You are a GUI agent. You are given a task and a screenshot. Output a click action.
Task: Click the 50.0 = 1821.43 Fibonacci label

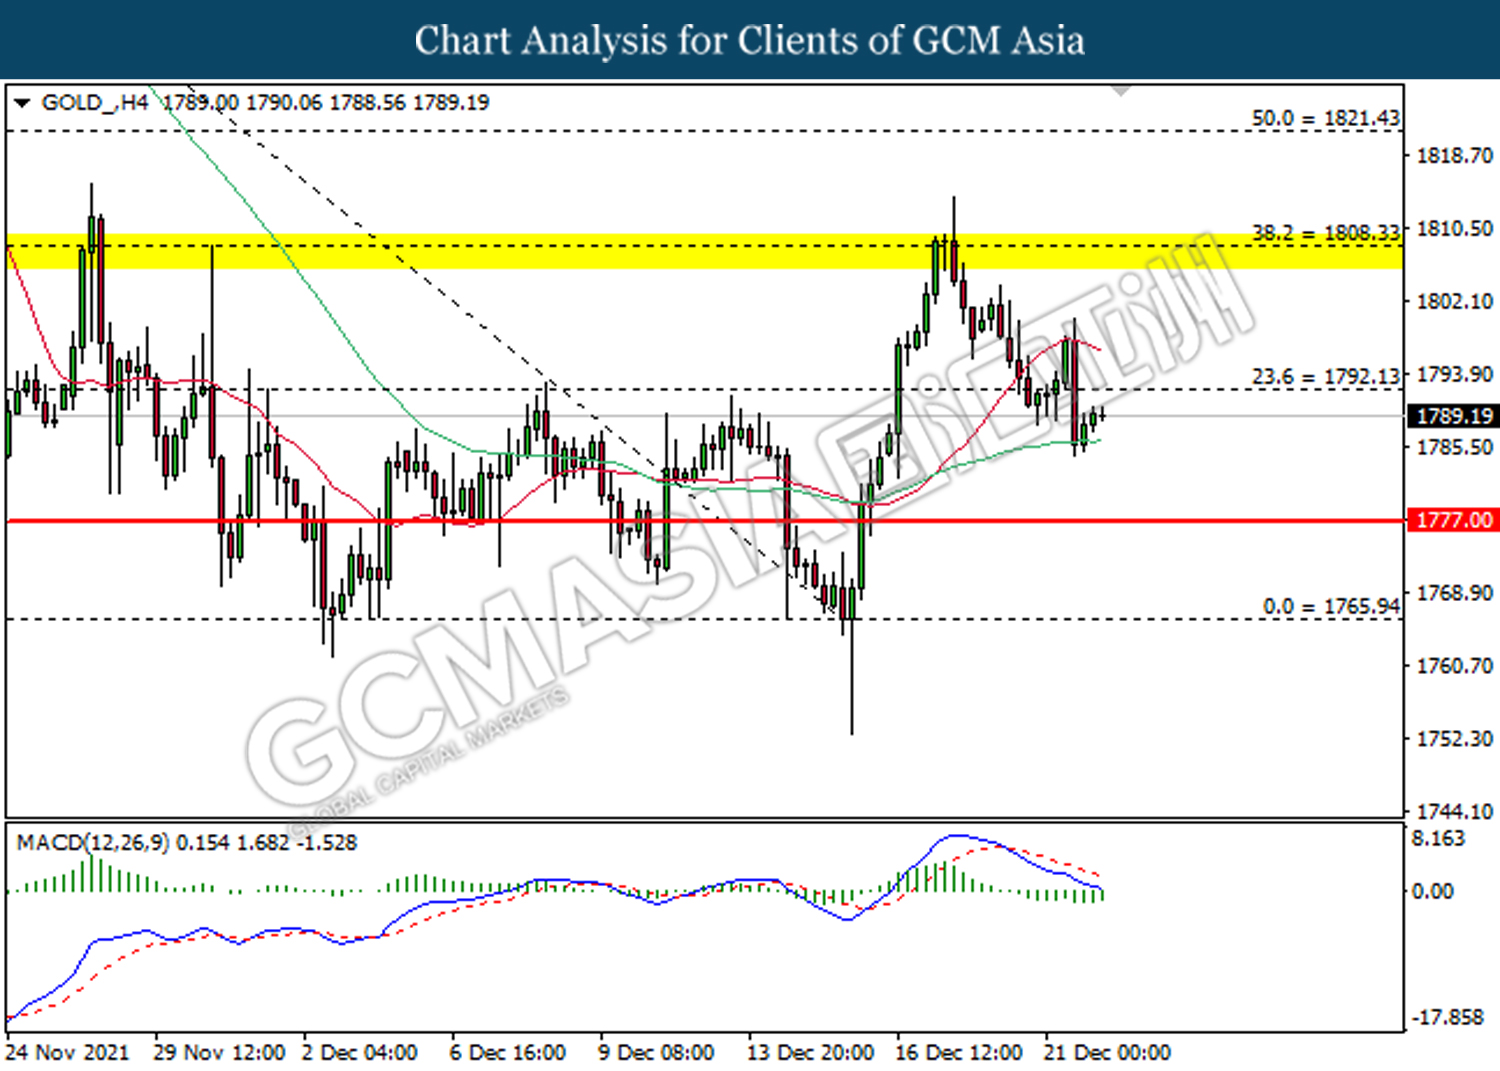[x=1326, y=118]
